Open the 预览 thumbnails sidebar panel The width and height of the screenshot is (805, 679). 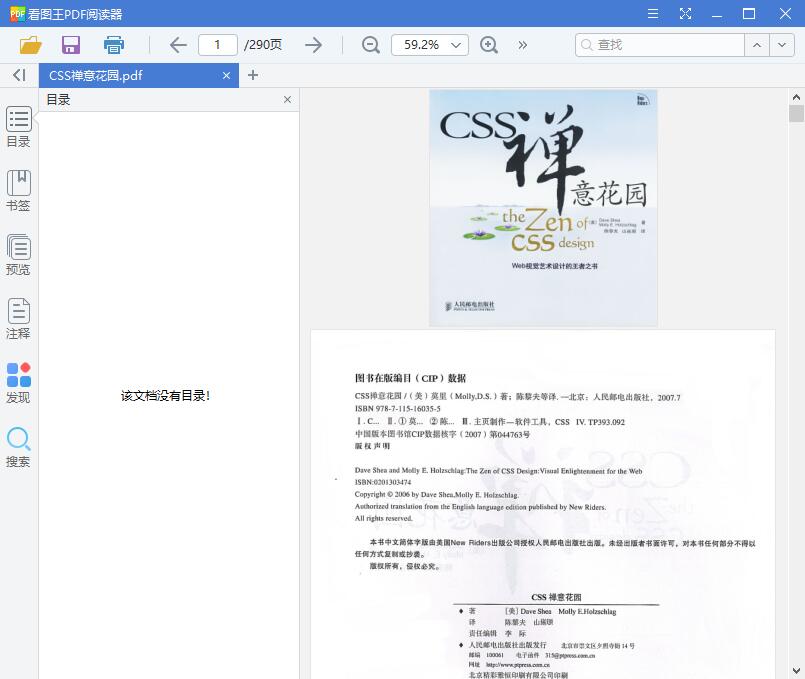tap(18, 255)
